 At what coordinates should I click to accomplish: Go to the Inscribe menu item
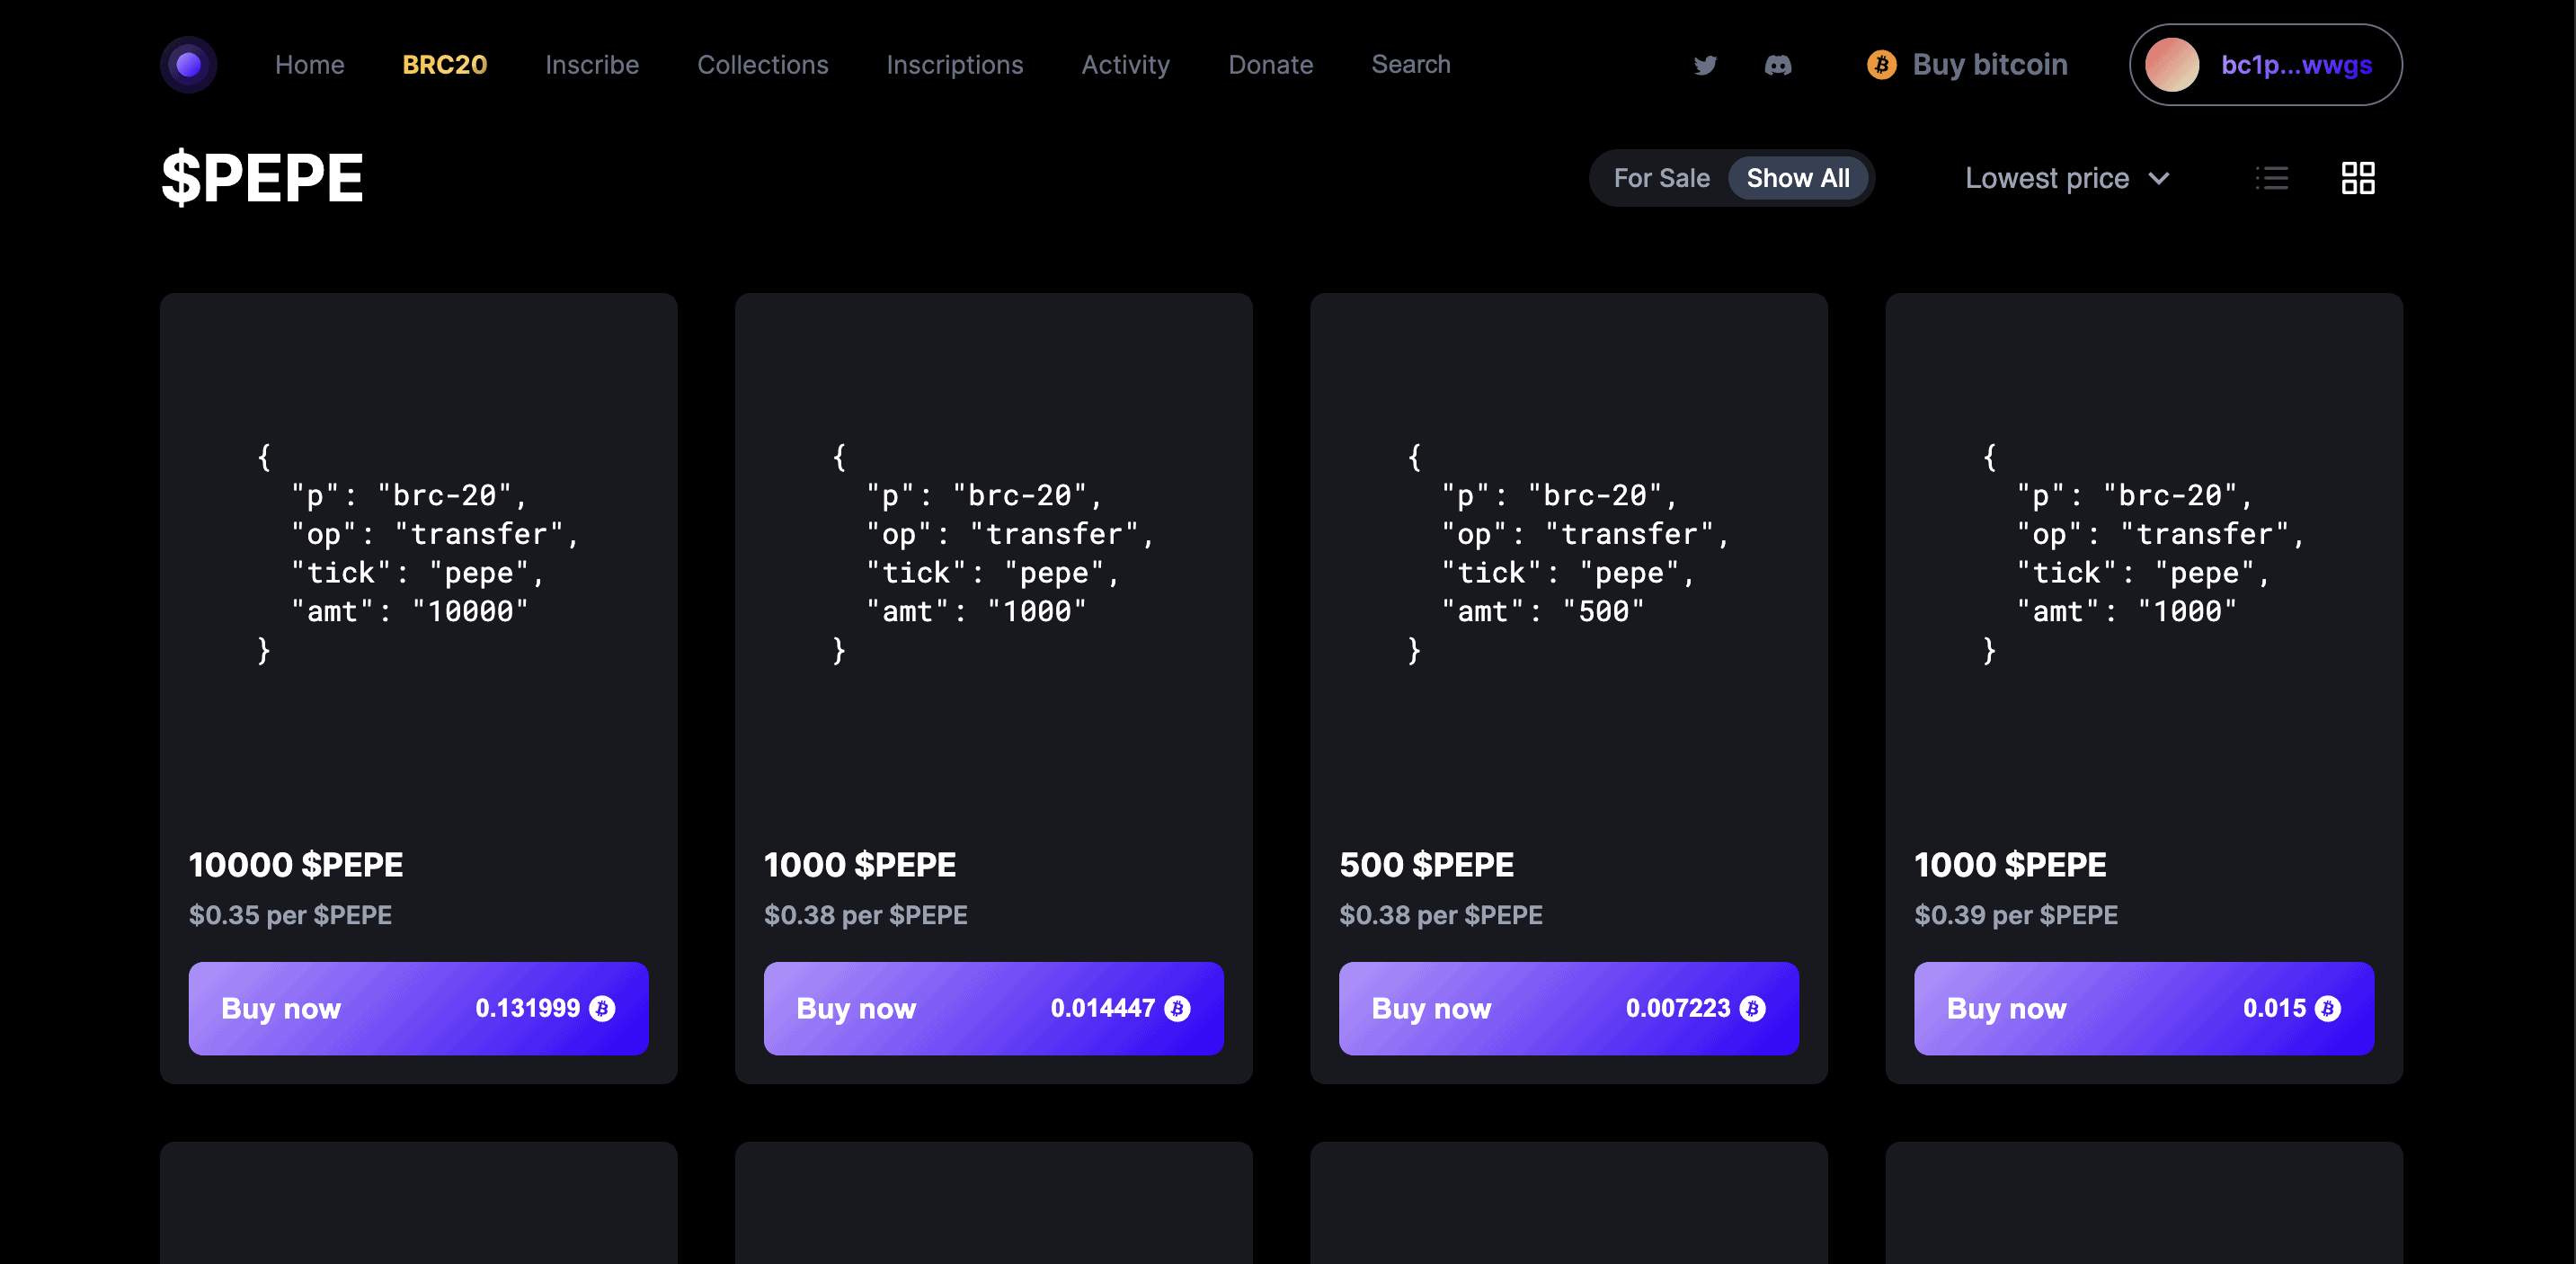(591, 65)
